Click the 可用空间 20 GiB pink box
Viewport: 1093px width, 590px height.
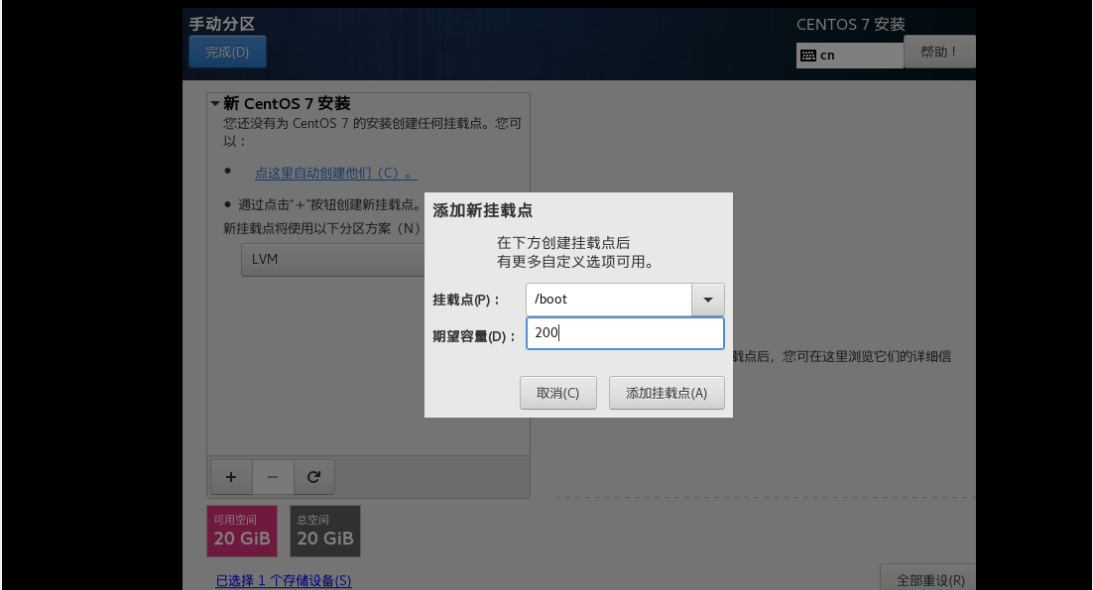coord(242,531)
